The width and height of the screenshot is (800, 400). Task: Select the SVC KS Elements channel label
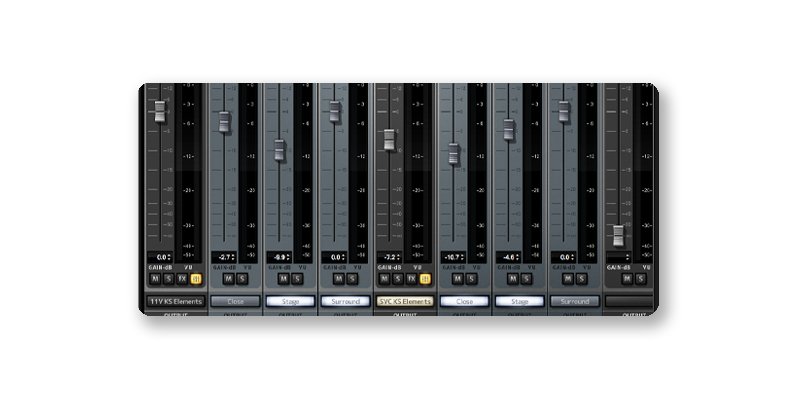click(405, 300)
